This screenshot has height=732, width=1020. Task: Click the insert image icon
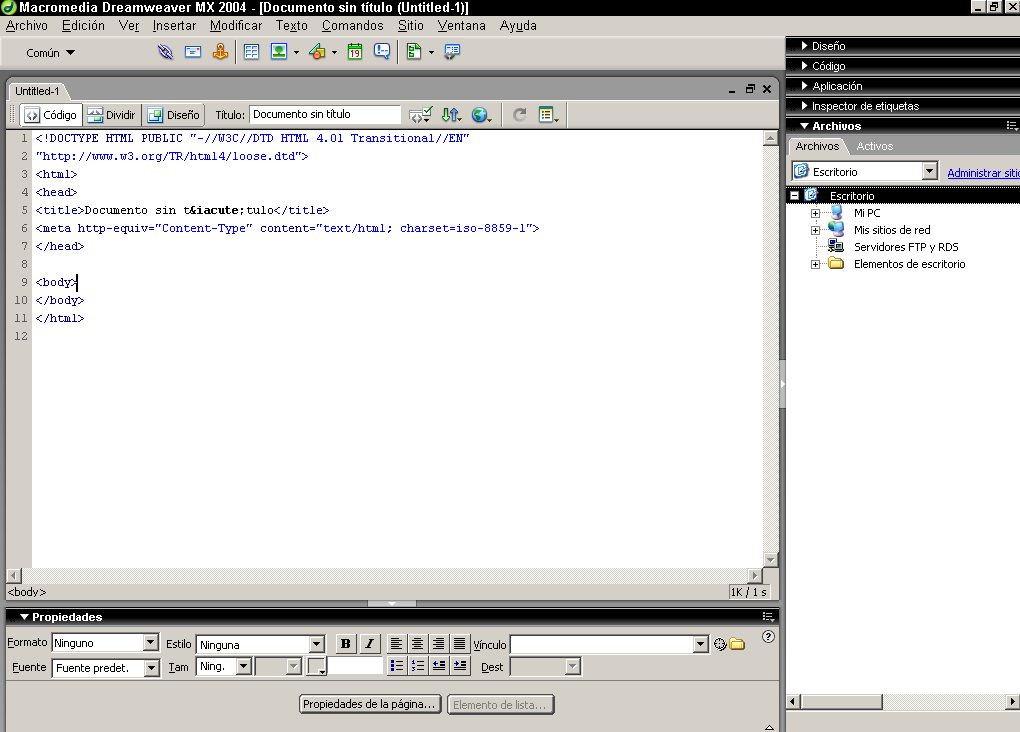pyautogui.click(x=279, y=52)
